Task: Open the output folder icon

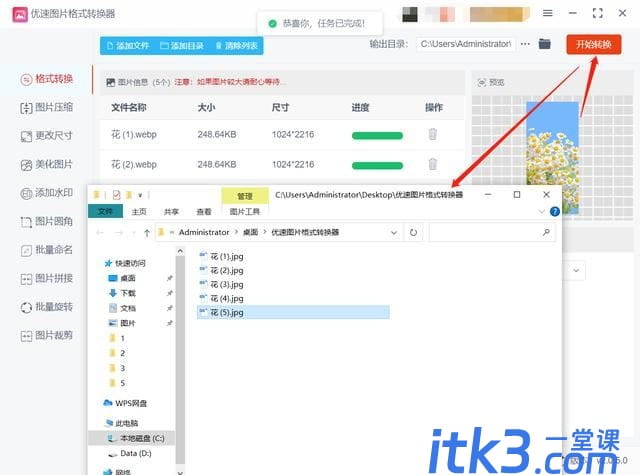Action: (544, 44)
